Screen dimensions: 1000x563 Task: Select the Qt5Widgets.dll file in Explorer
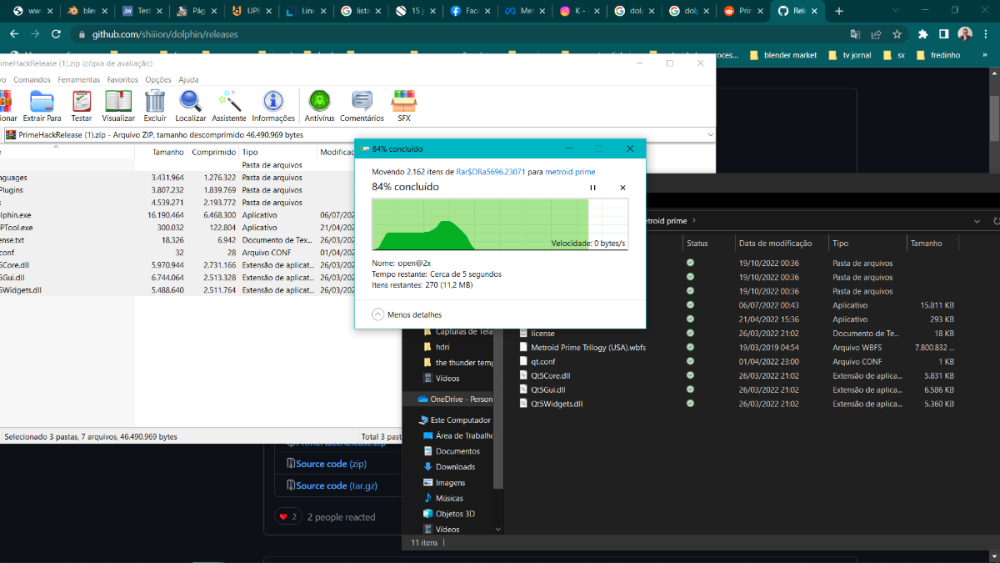(556, 404)
